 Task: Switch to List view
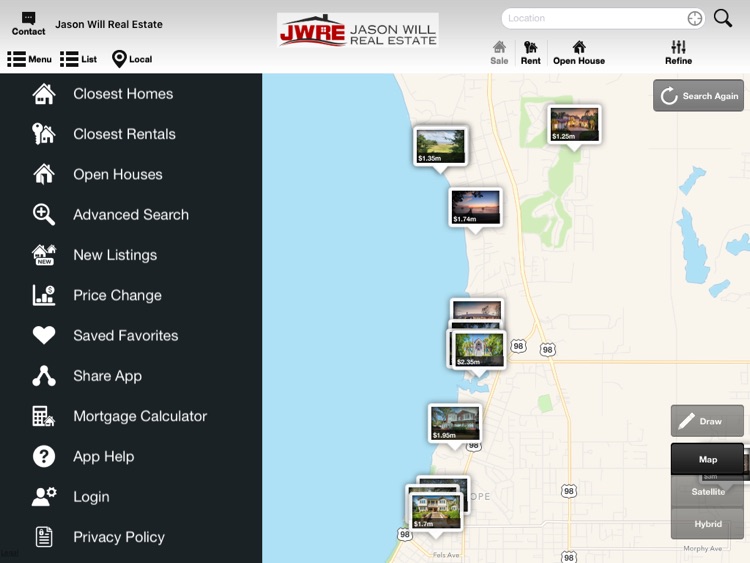78,59
